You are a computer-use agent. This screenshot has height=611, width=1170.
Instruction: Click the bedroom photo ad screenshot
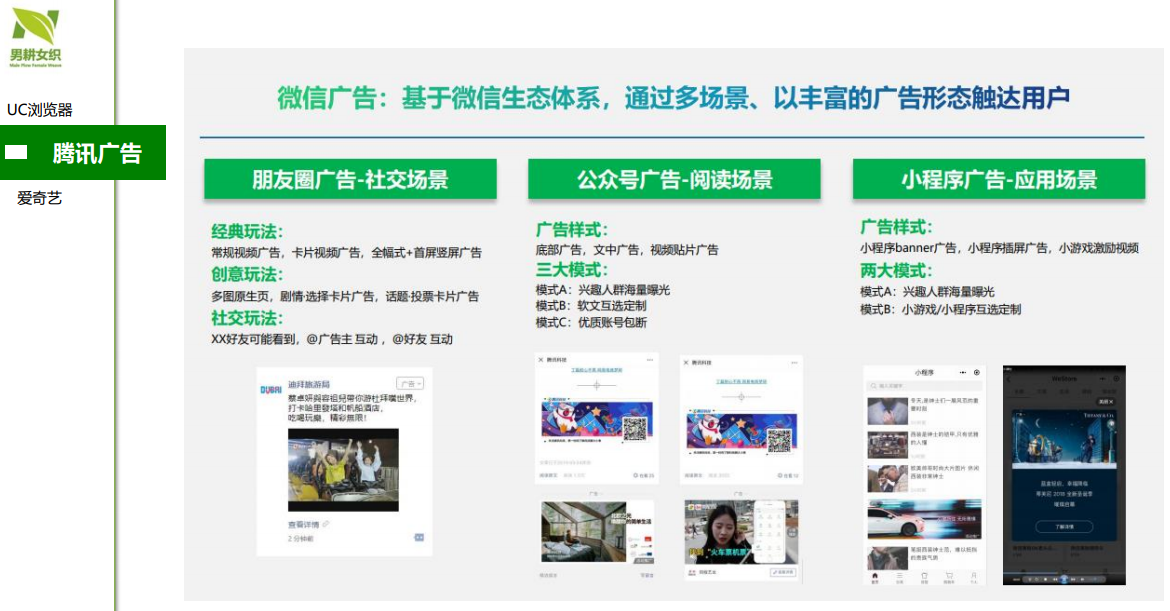click(x=597, y=532)
